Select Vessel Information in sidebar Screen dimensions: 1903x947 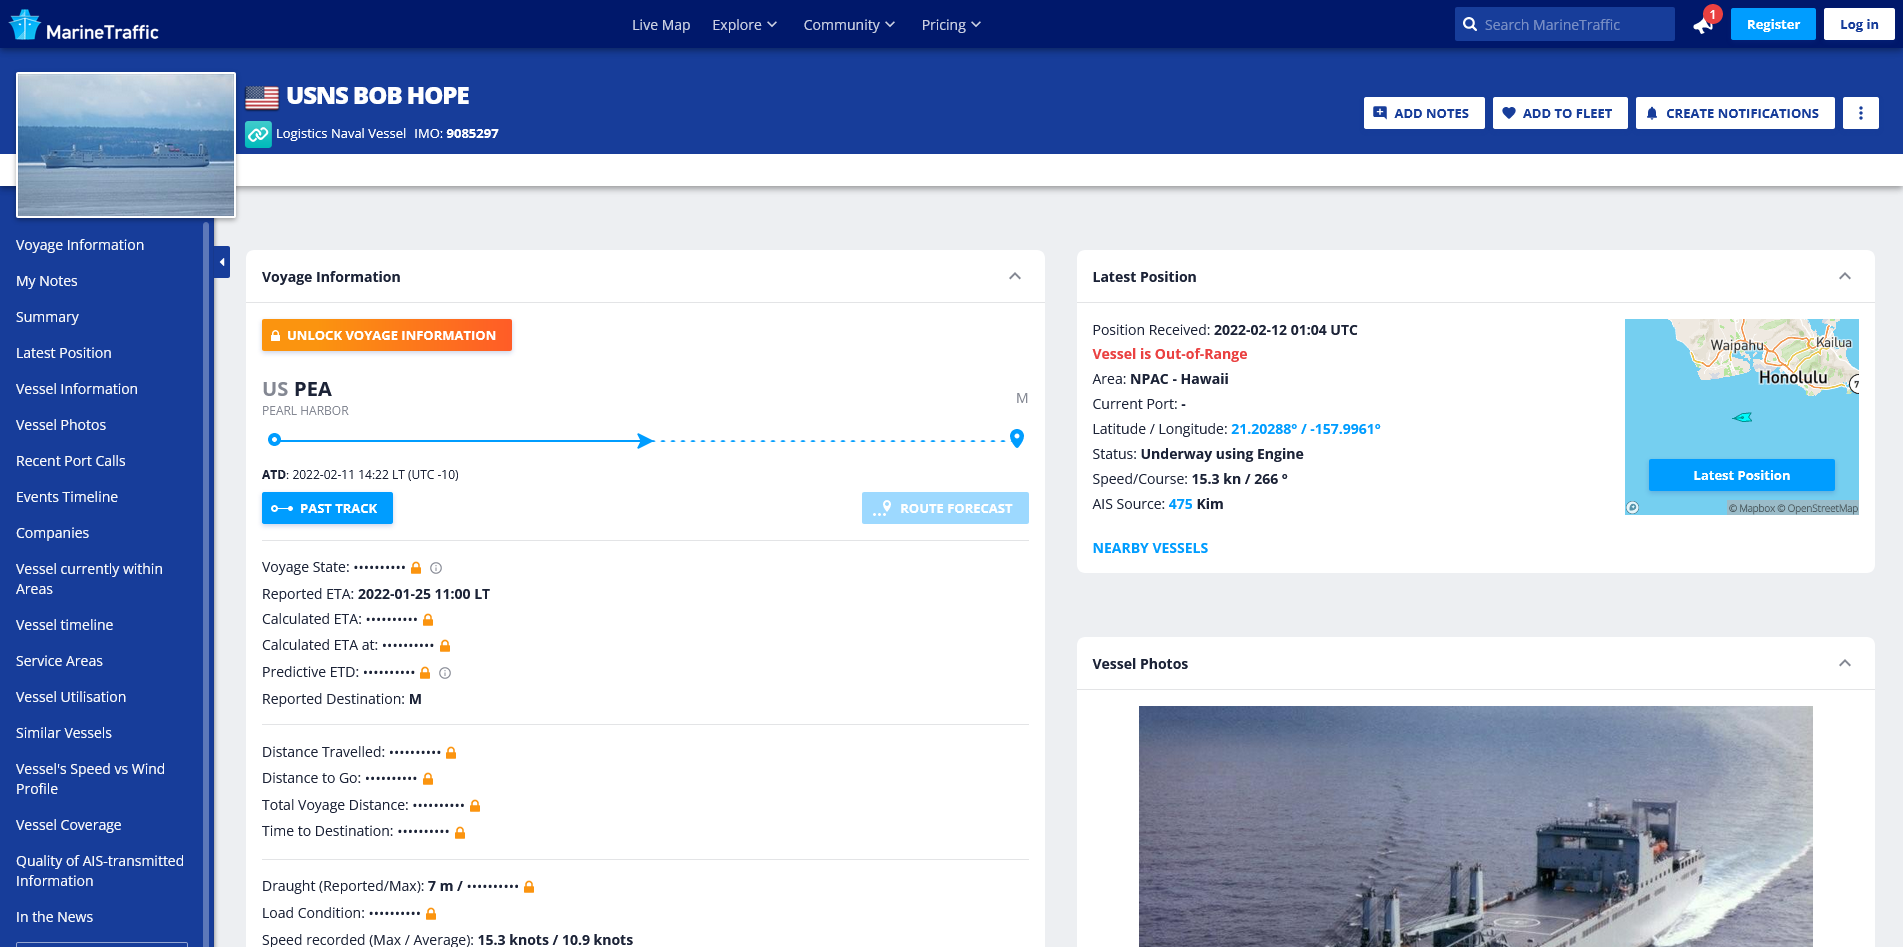tap(77, 389)
